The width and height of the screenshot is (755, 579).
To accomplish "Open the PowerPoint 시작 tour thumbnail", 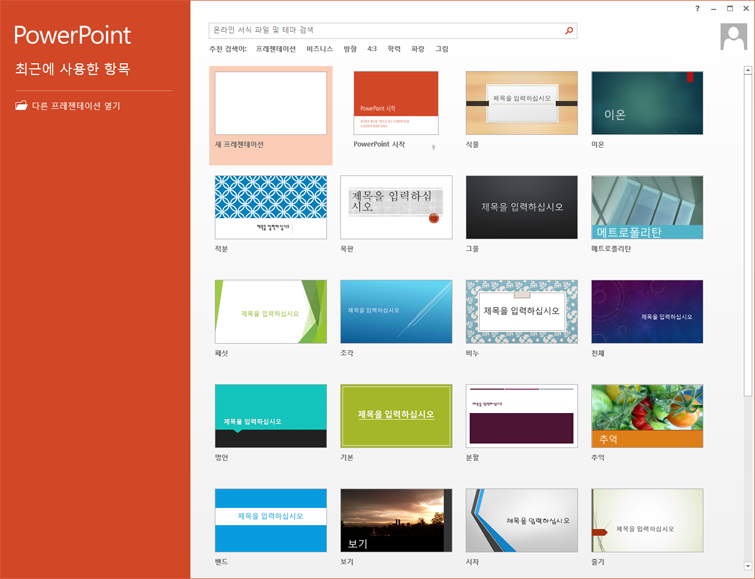I will pyautogui.click(x=396, y=103).
